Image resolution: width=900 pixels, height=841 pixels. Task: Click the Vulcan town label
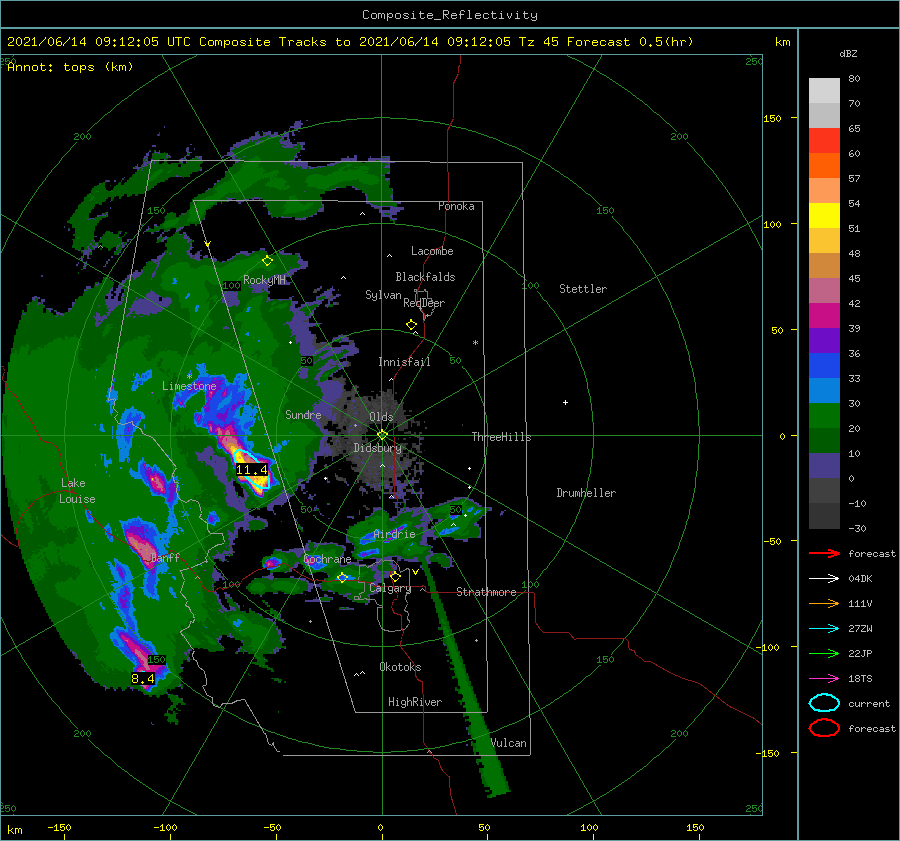(509, 743)
